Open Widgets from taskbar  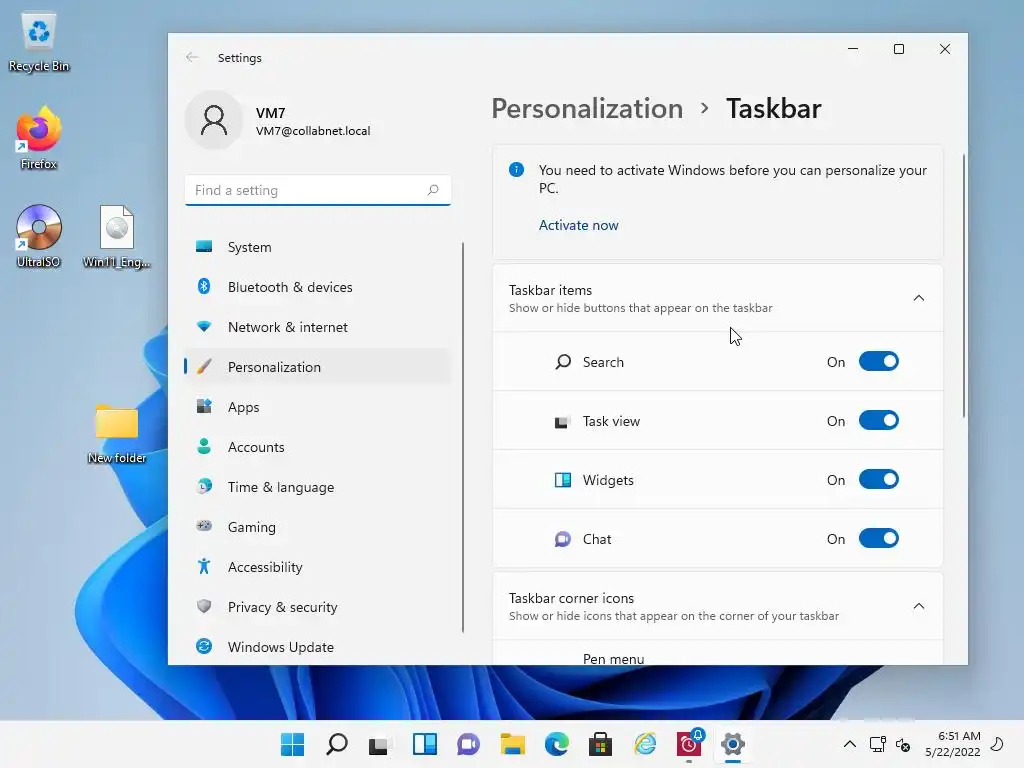pos(424,744)
